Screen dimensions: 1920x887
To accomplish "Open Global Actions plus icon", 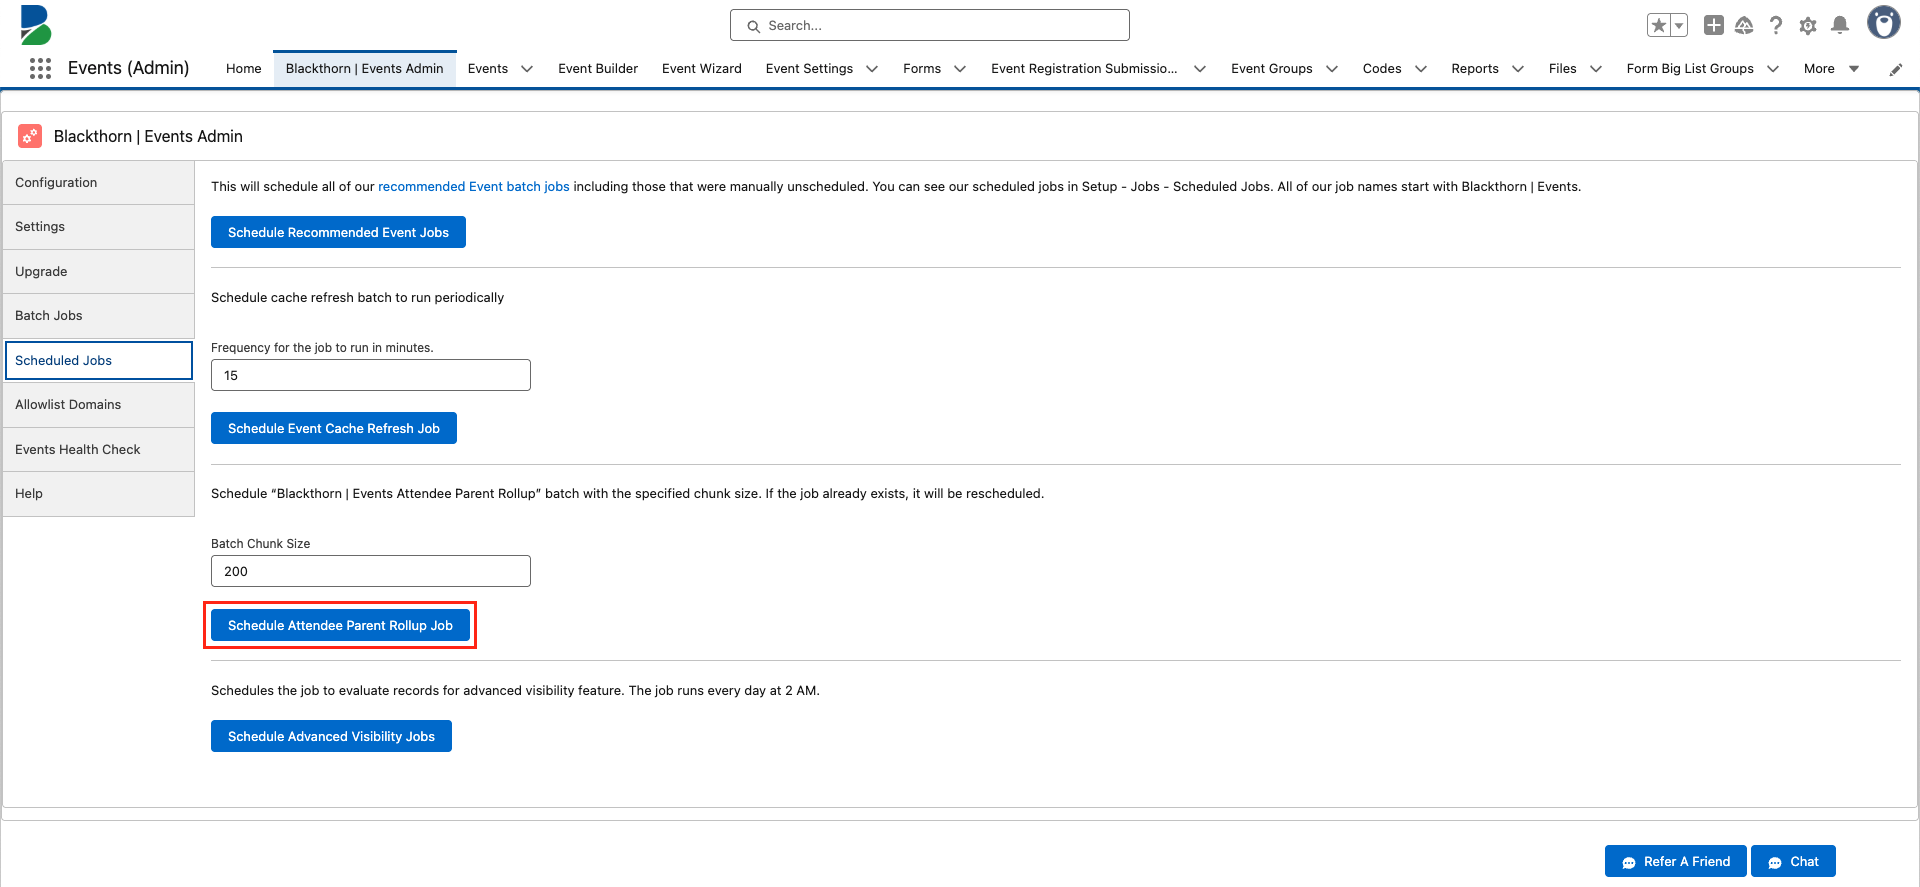I will 1713,25.
